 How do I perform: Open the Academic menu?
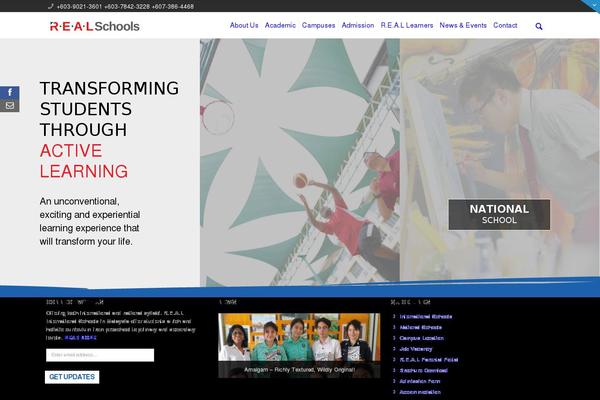[x=280, y=25]
